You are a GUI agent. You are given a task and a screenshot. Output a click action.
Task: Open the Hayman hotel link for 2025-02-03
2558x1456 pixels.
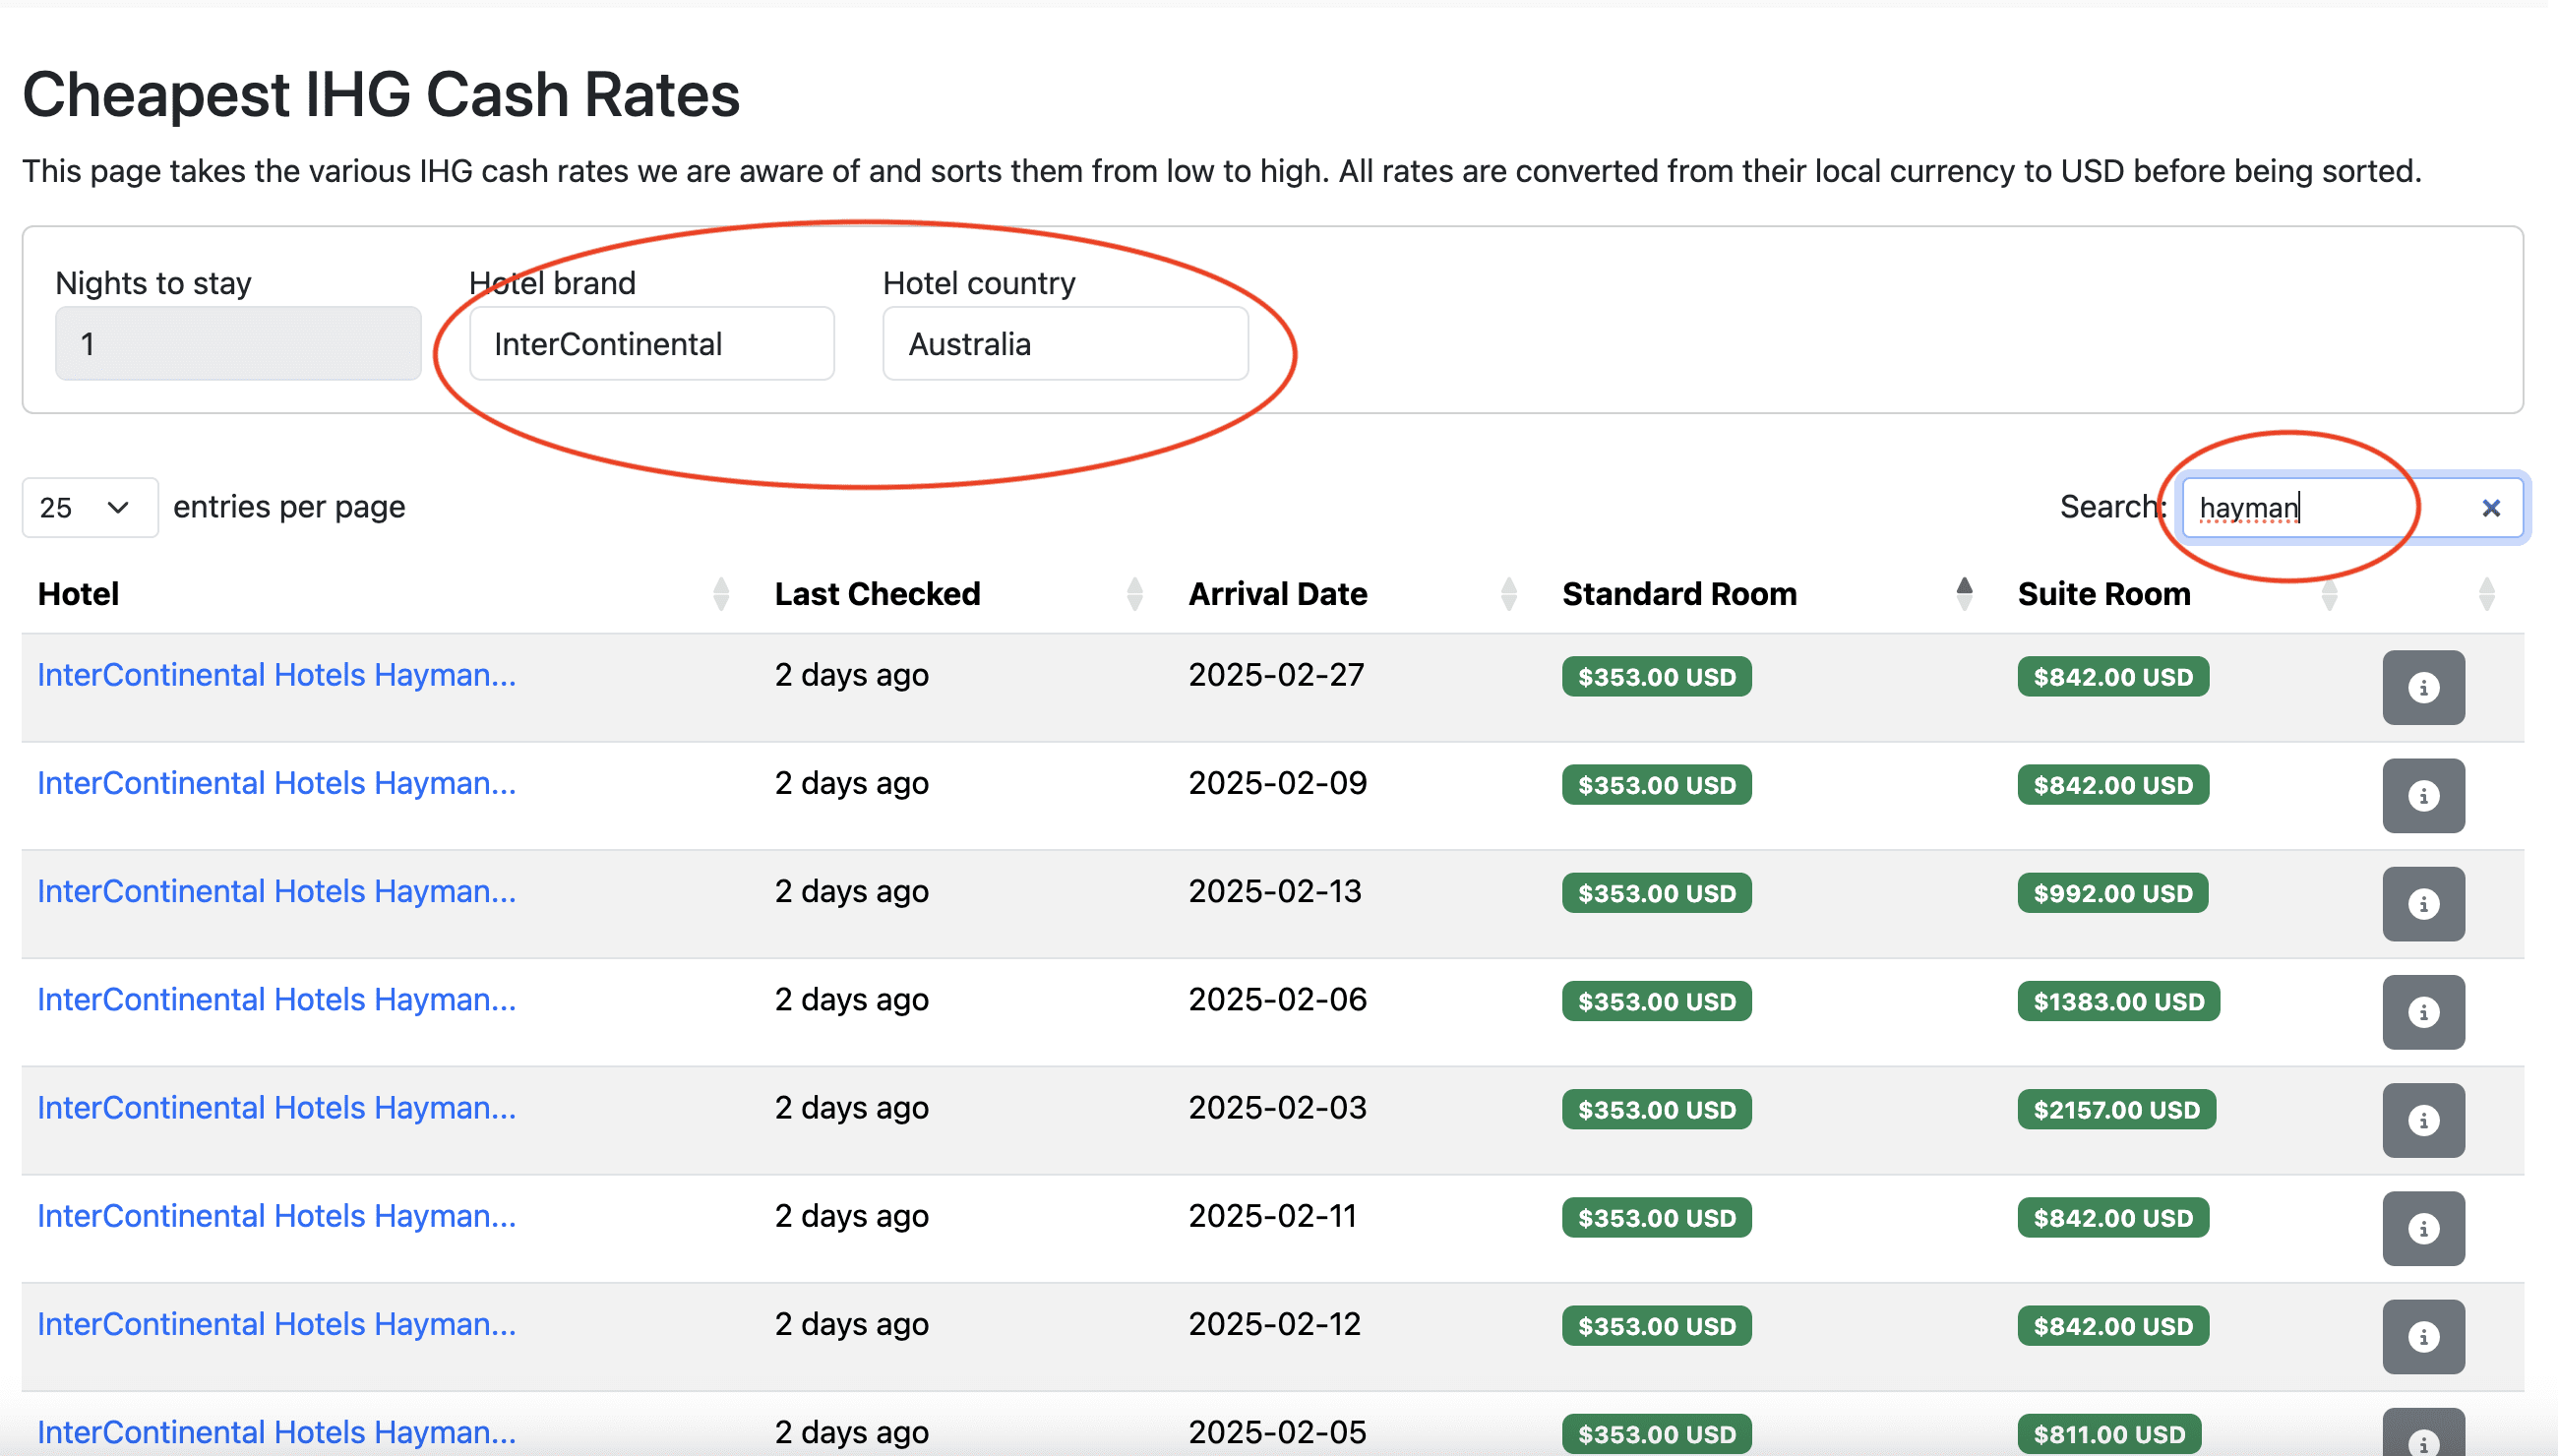click(x=277, y=1108)
